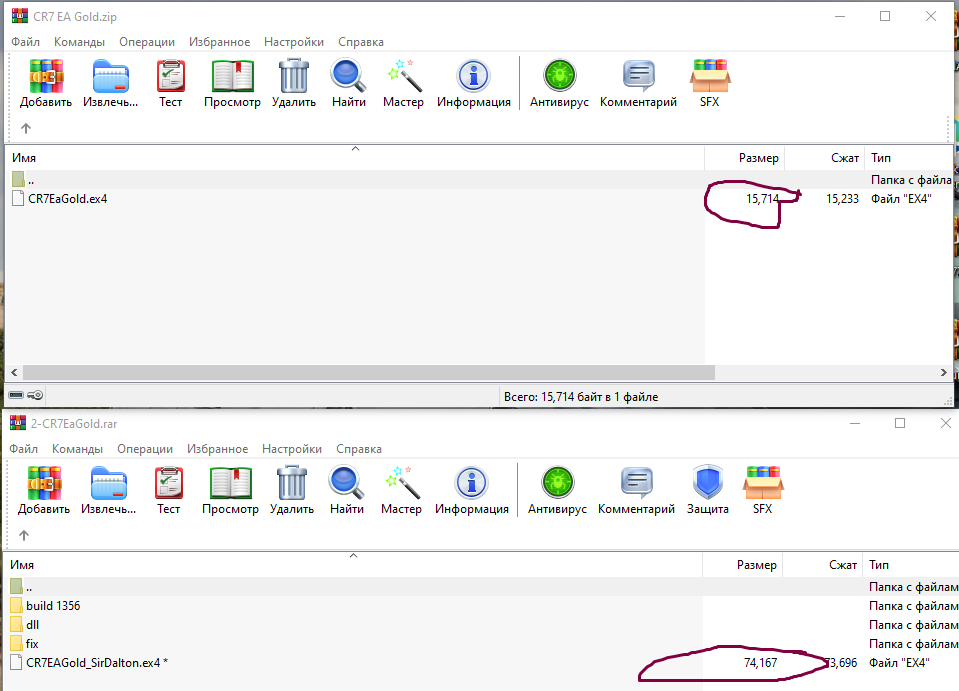Click horizontal scrollbar right arrow in zip window

[944, 372]
